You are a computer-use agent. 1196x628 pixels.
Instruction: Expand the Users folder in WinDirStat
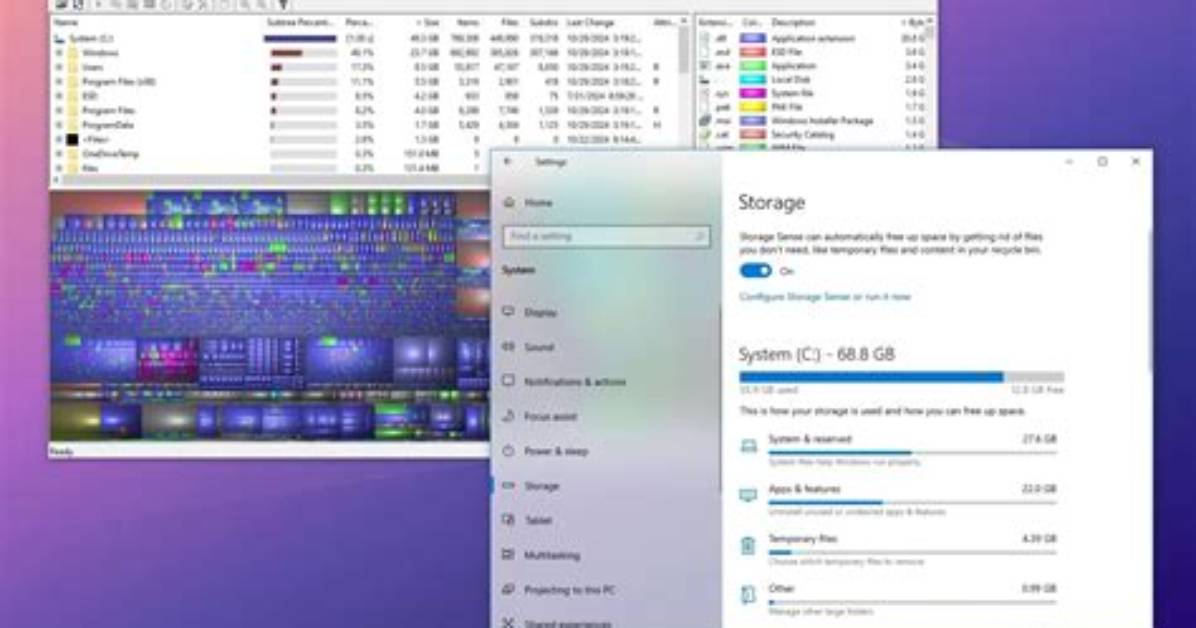click(x=59, y=67)
